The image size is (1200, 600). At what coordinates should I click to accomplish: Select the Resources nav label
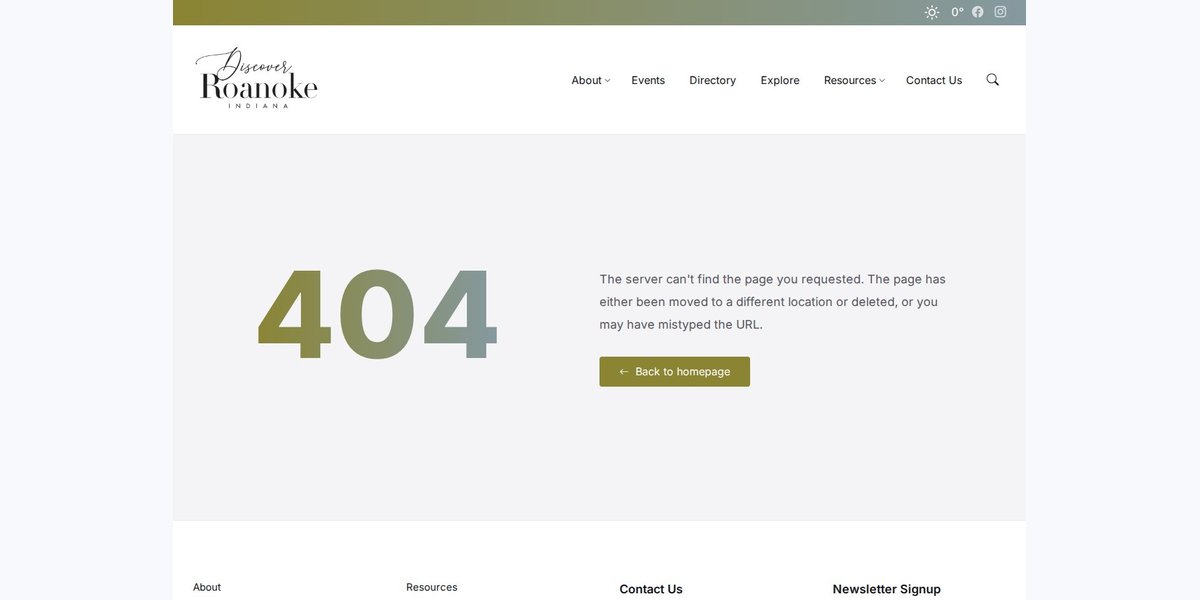click(850, 80)
